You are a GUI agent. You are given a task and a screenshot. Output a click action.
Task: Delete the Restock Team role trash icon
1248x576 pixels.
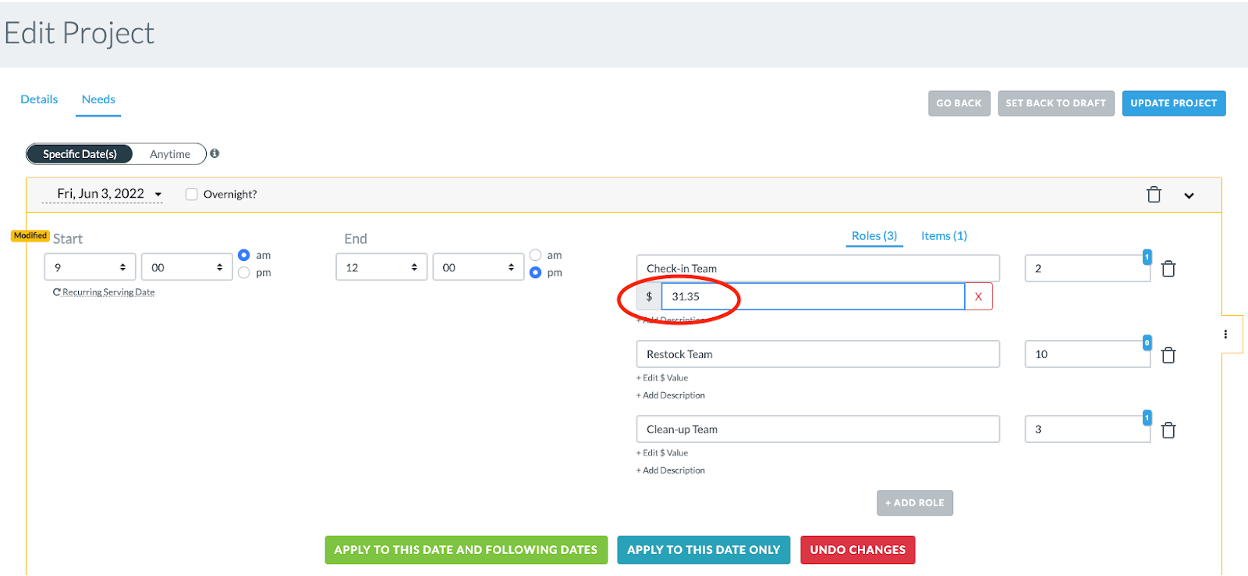point(1168,354)
